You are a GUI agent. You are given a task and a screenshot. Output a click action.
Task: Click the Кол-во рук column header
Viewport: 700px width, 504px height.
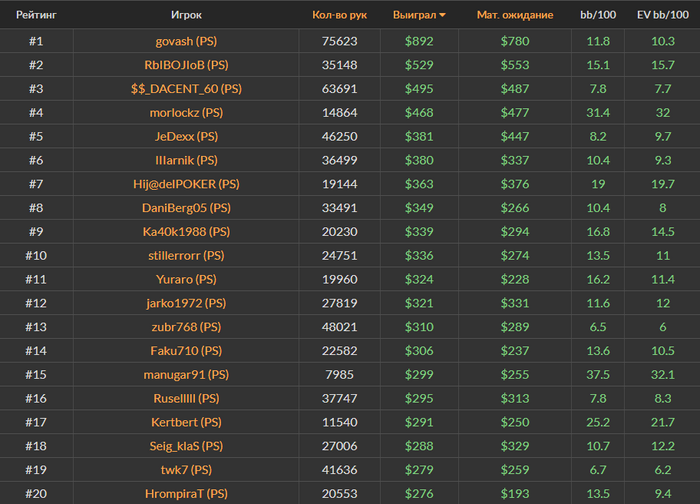339,15
